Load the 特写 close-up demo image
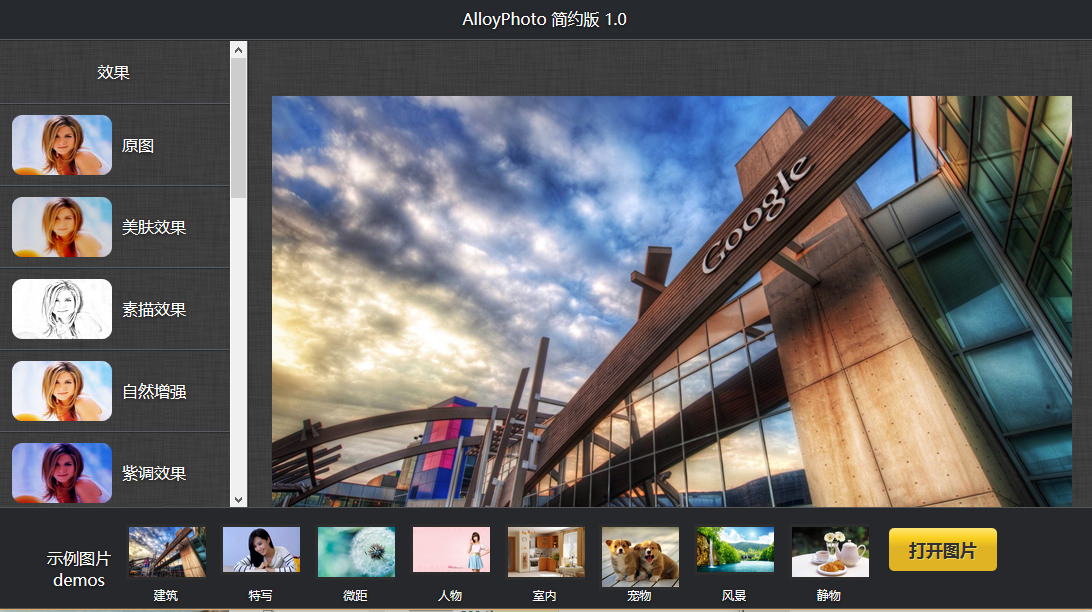Image resolution: width=1092 pixels, height=612 pixels. click(261, 550)
